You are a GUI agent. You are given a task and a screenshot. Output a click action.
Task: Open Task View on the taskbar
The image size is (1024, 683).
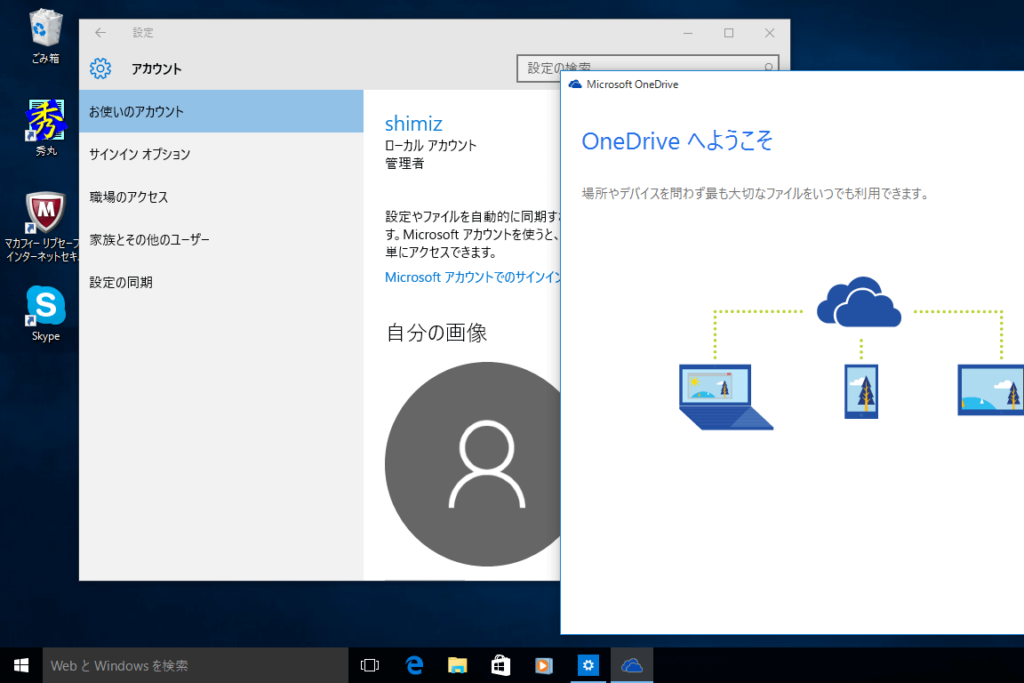click(370, 665)
